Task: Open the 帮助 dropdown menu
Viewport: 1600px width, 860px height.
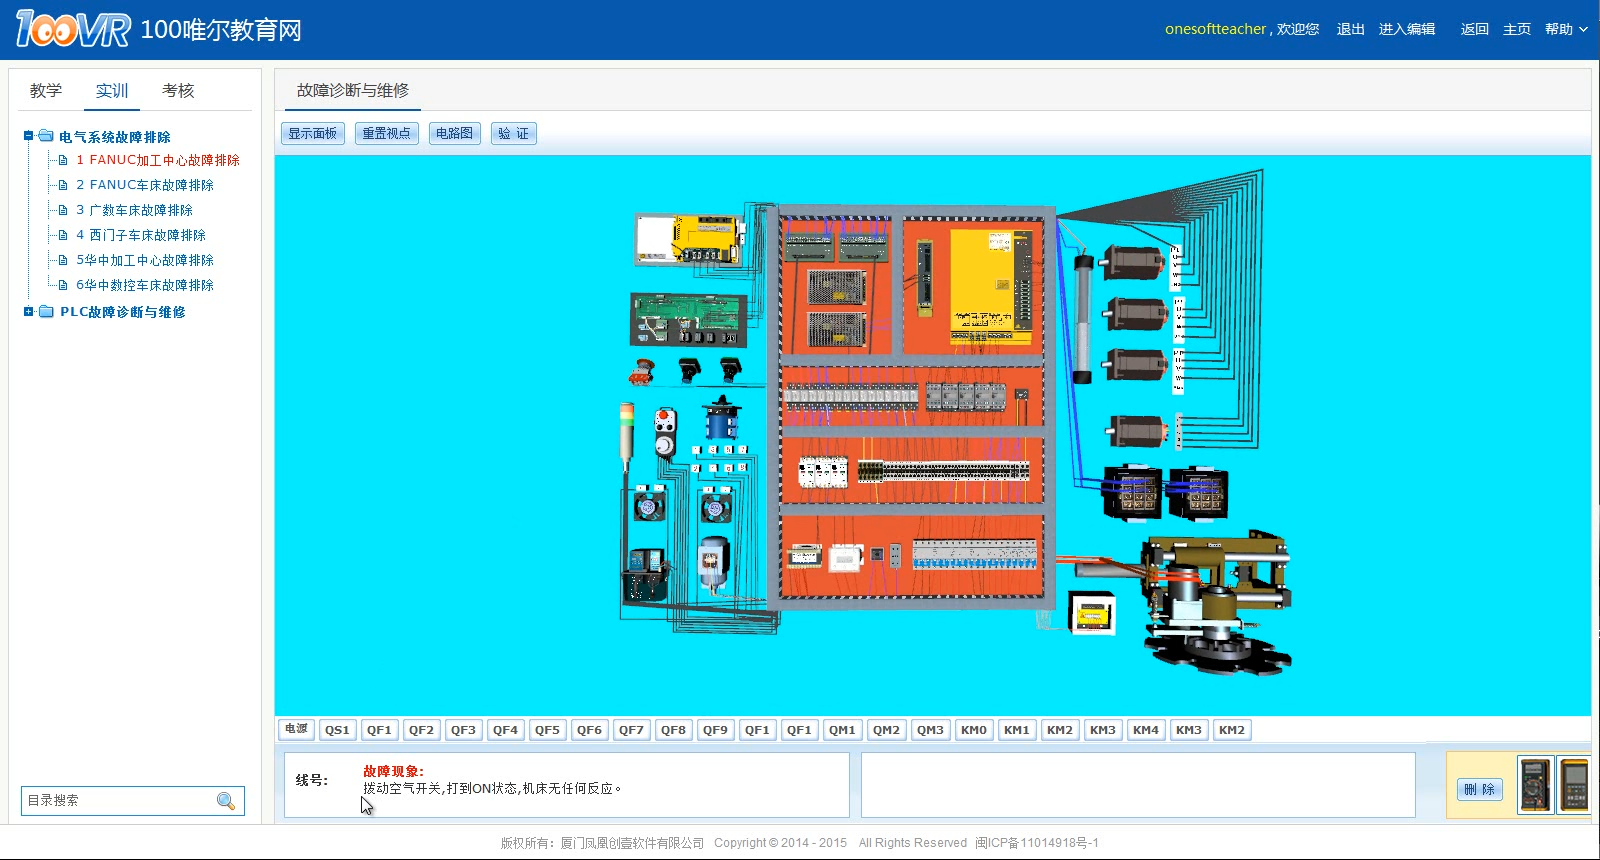Action: (x=1566, y=29)
